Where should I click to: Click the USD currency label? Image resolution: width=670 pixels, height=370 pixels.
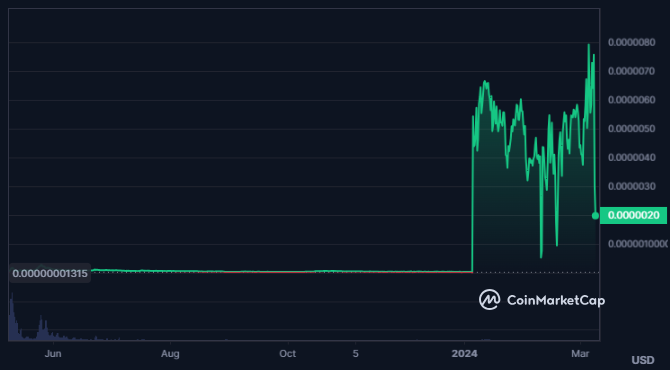click(643, 361)
